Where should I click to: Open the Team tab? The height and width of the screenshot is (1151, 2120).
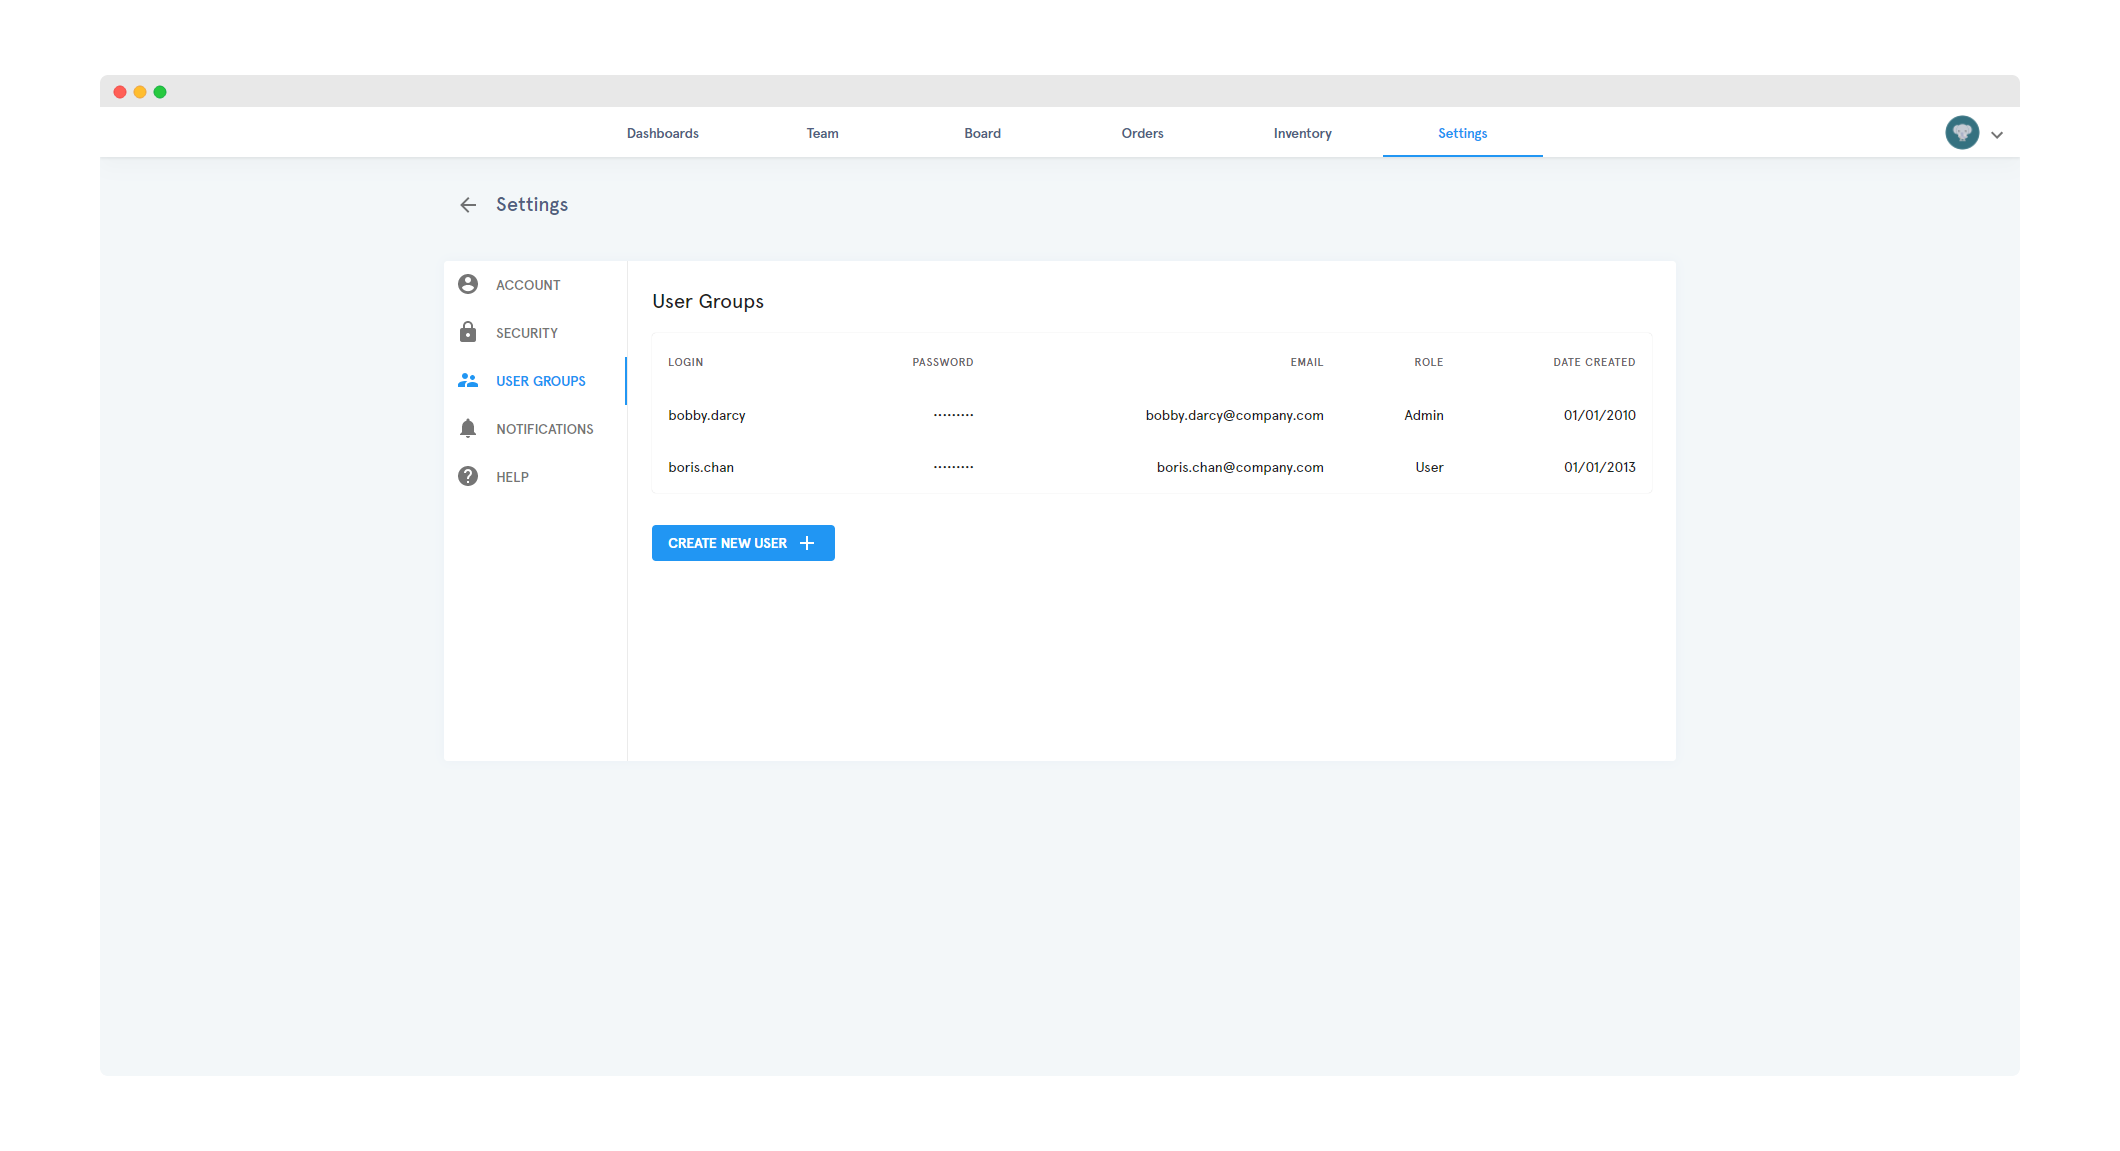(x=822, y=133)
